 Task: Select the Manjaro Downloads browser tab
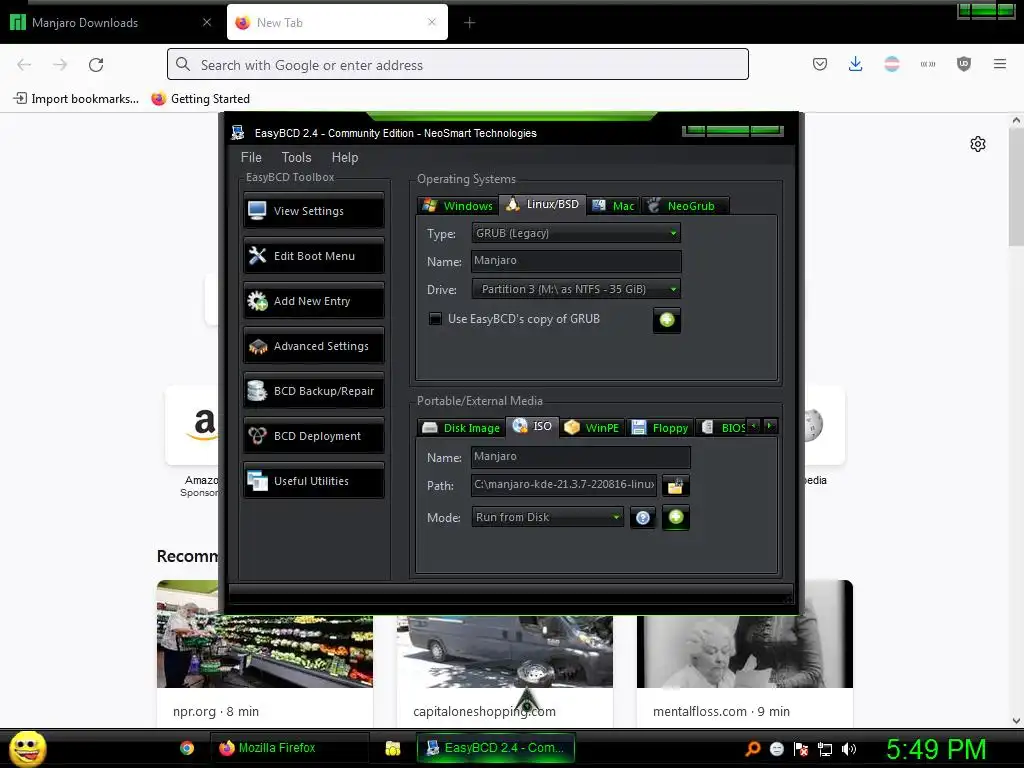click(110, 23)
